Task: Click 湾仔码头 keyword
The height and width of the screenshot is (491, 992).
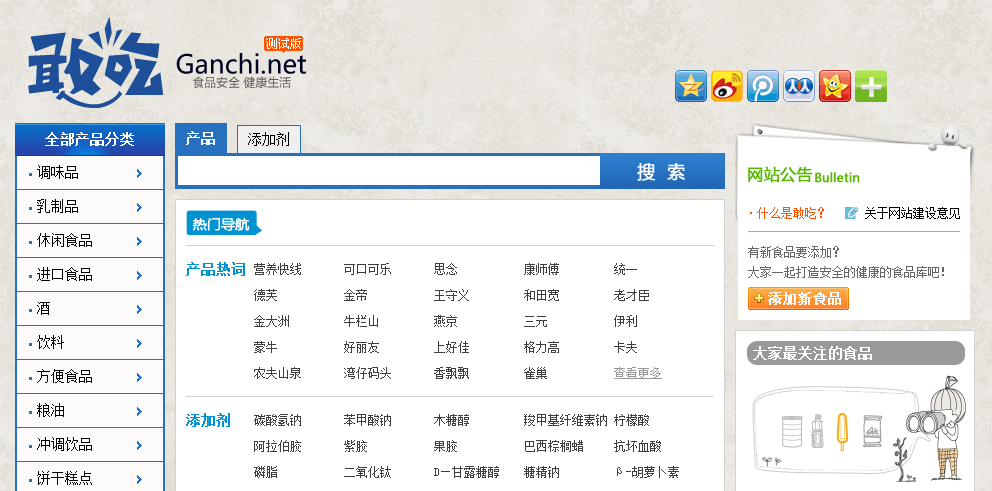Action: point(368,373)
